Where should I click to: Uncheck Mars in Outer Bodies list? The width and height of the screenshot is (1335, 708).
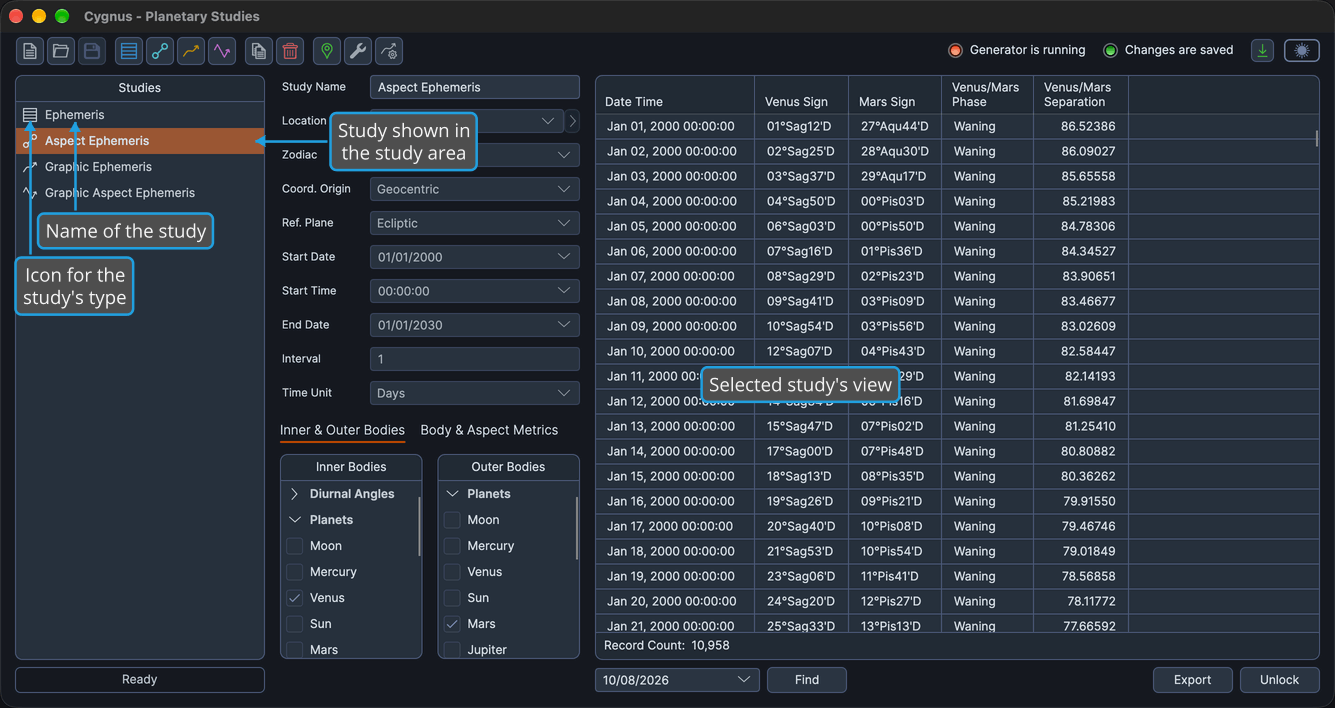click(452, 624)
